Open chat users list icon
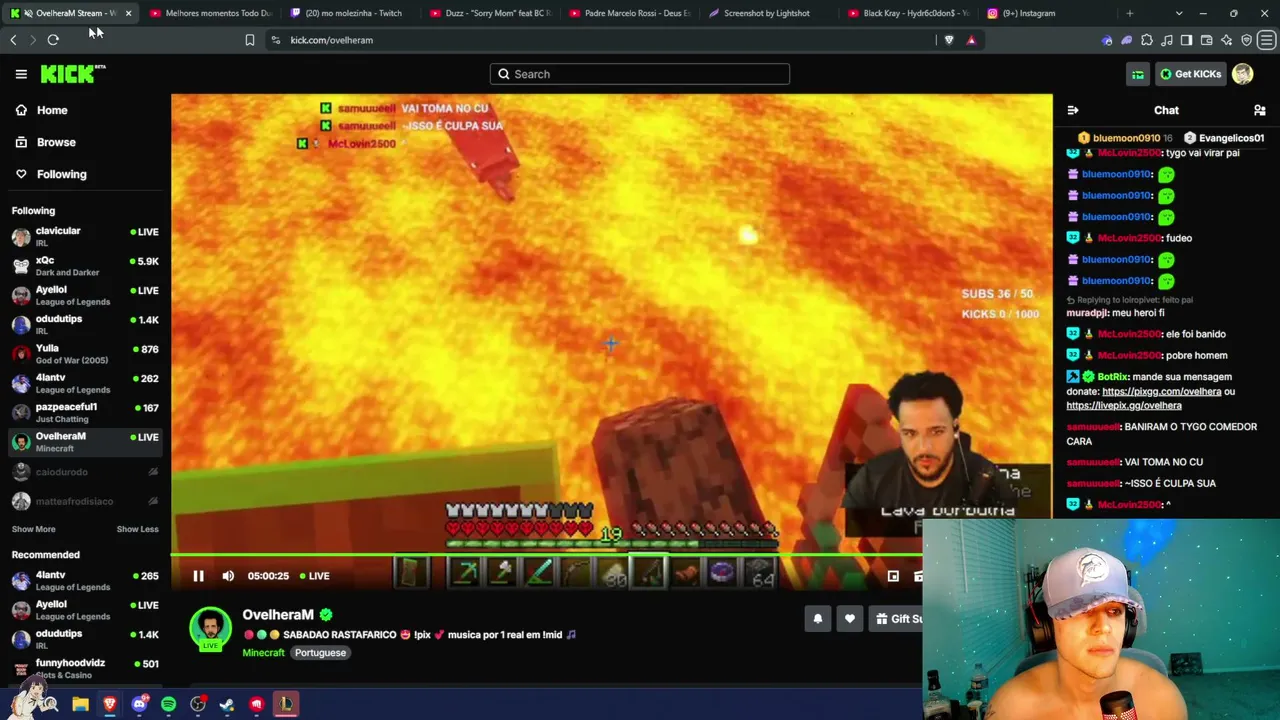 (1260, 110)
